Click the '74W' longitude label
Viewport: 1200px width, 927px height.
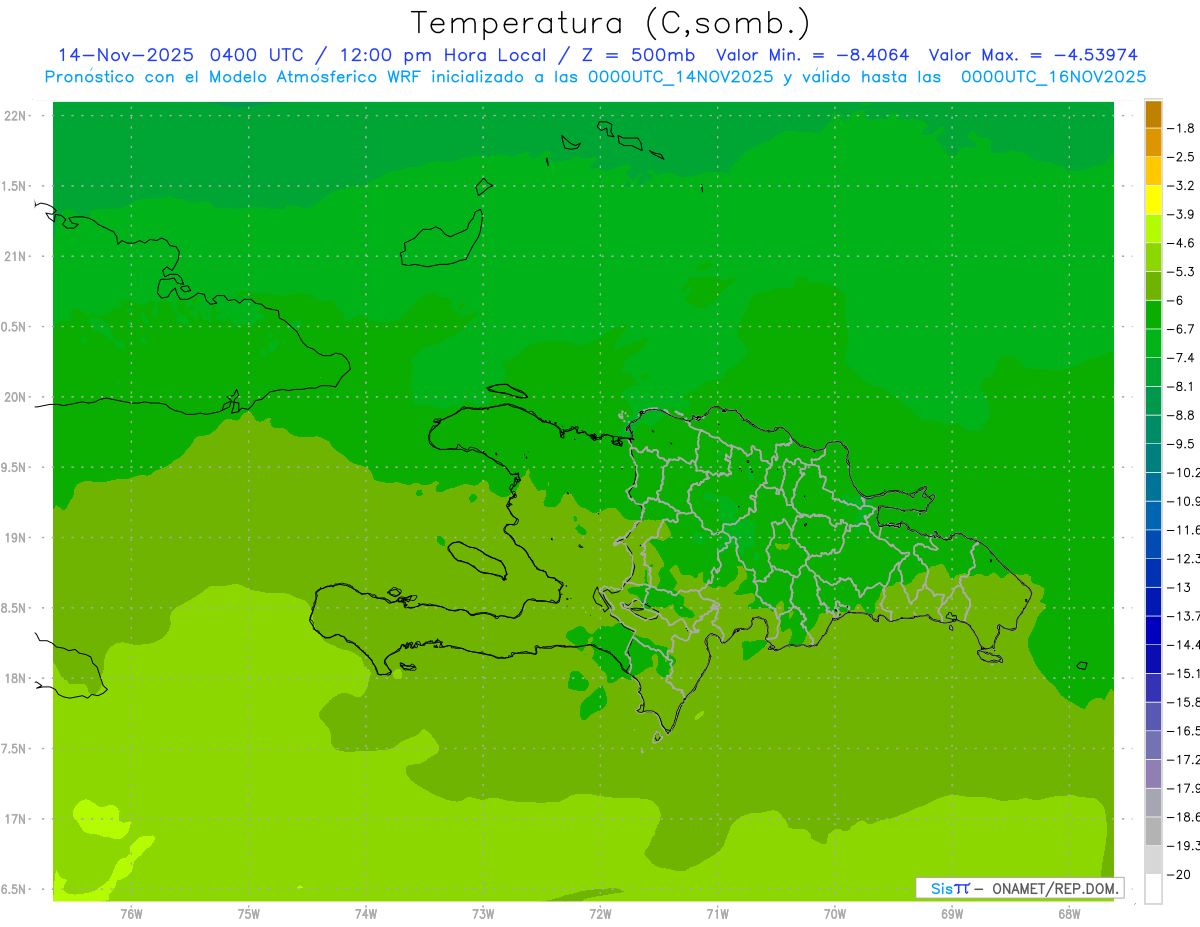click(366, 914)
